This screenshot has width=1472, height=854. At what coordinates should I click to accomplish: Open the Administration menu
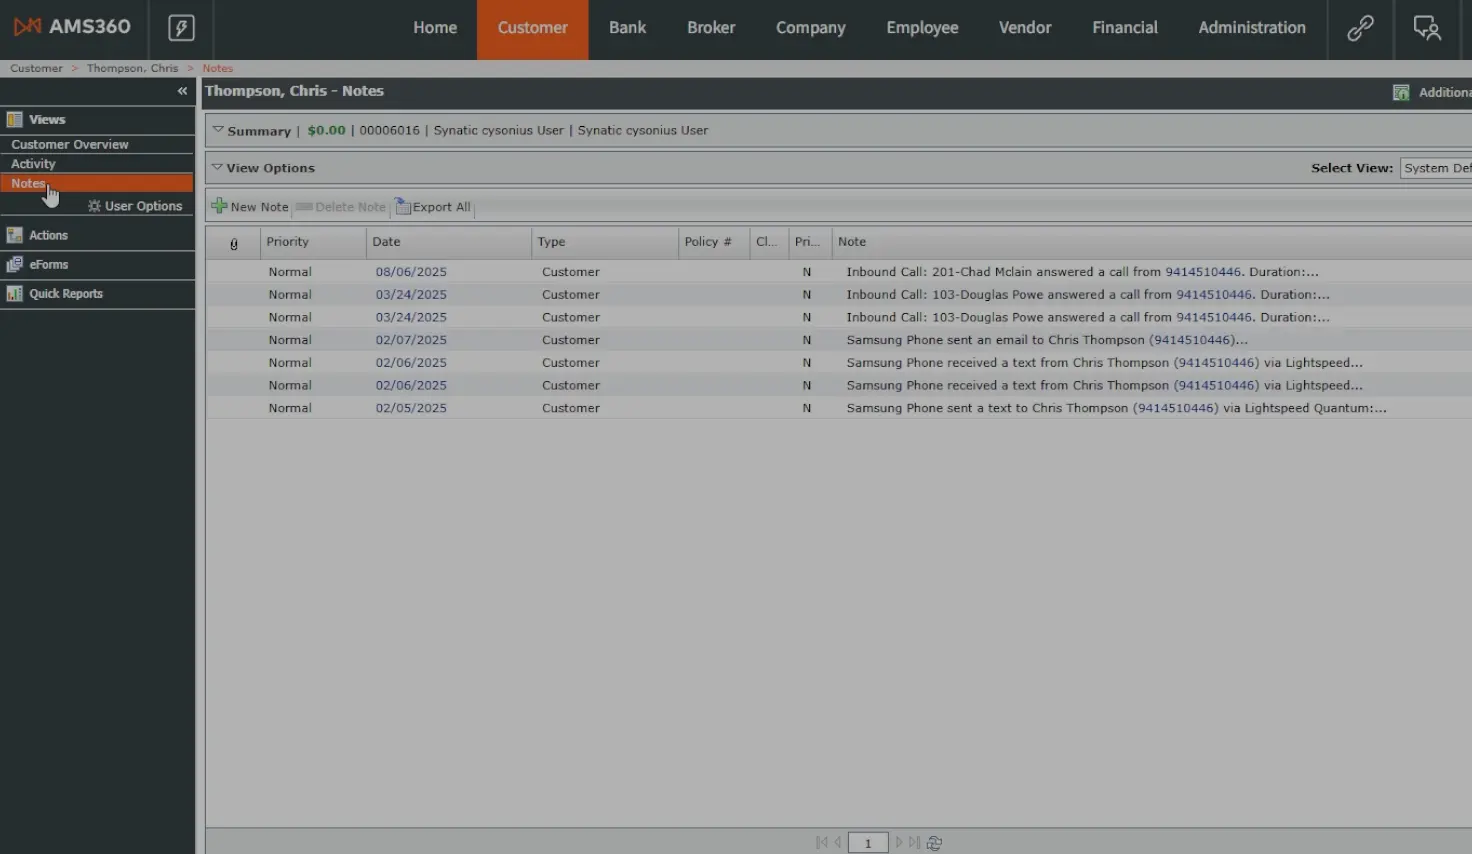point(1252,28)
